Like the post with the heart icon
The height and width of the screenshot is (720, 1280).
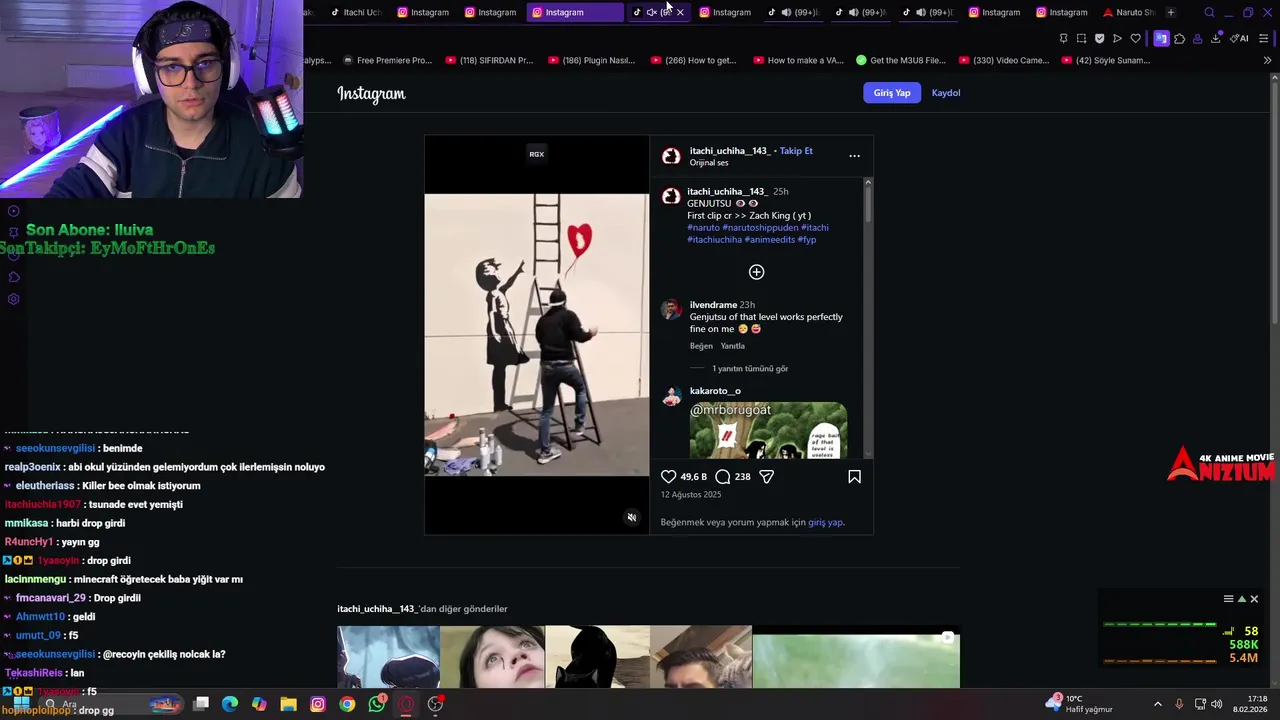point(669,477)
